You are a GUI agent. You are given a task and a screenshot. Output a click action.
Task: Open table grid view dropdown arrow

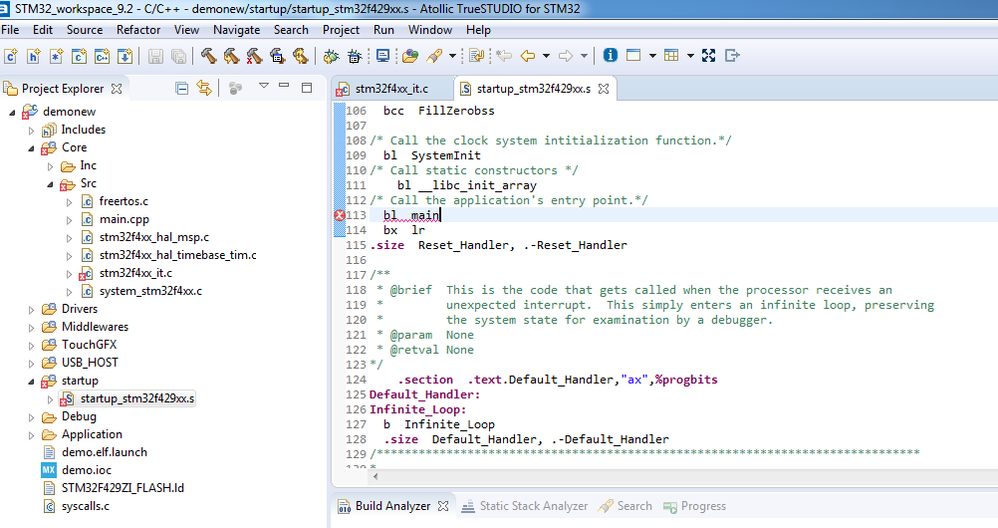(690, 56)
